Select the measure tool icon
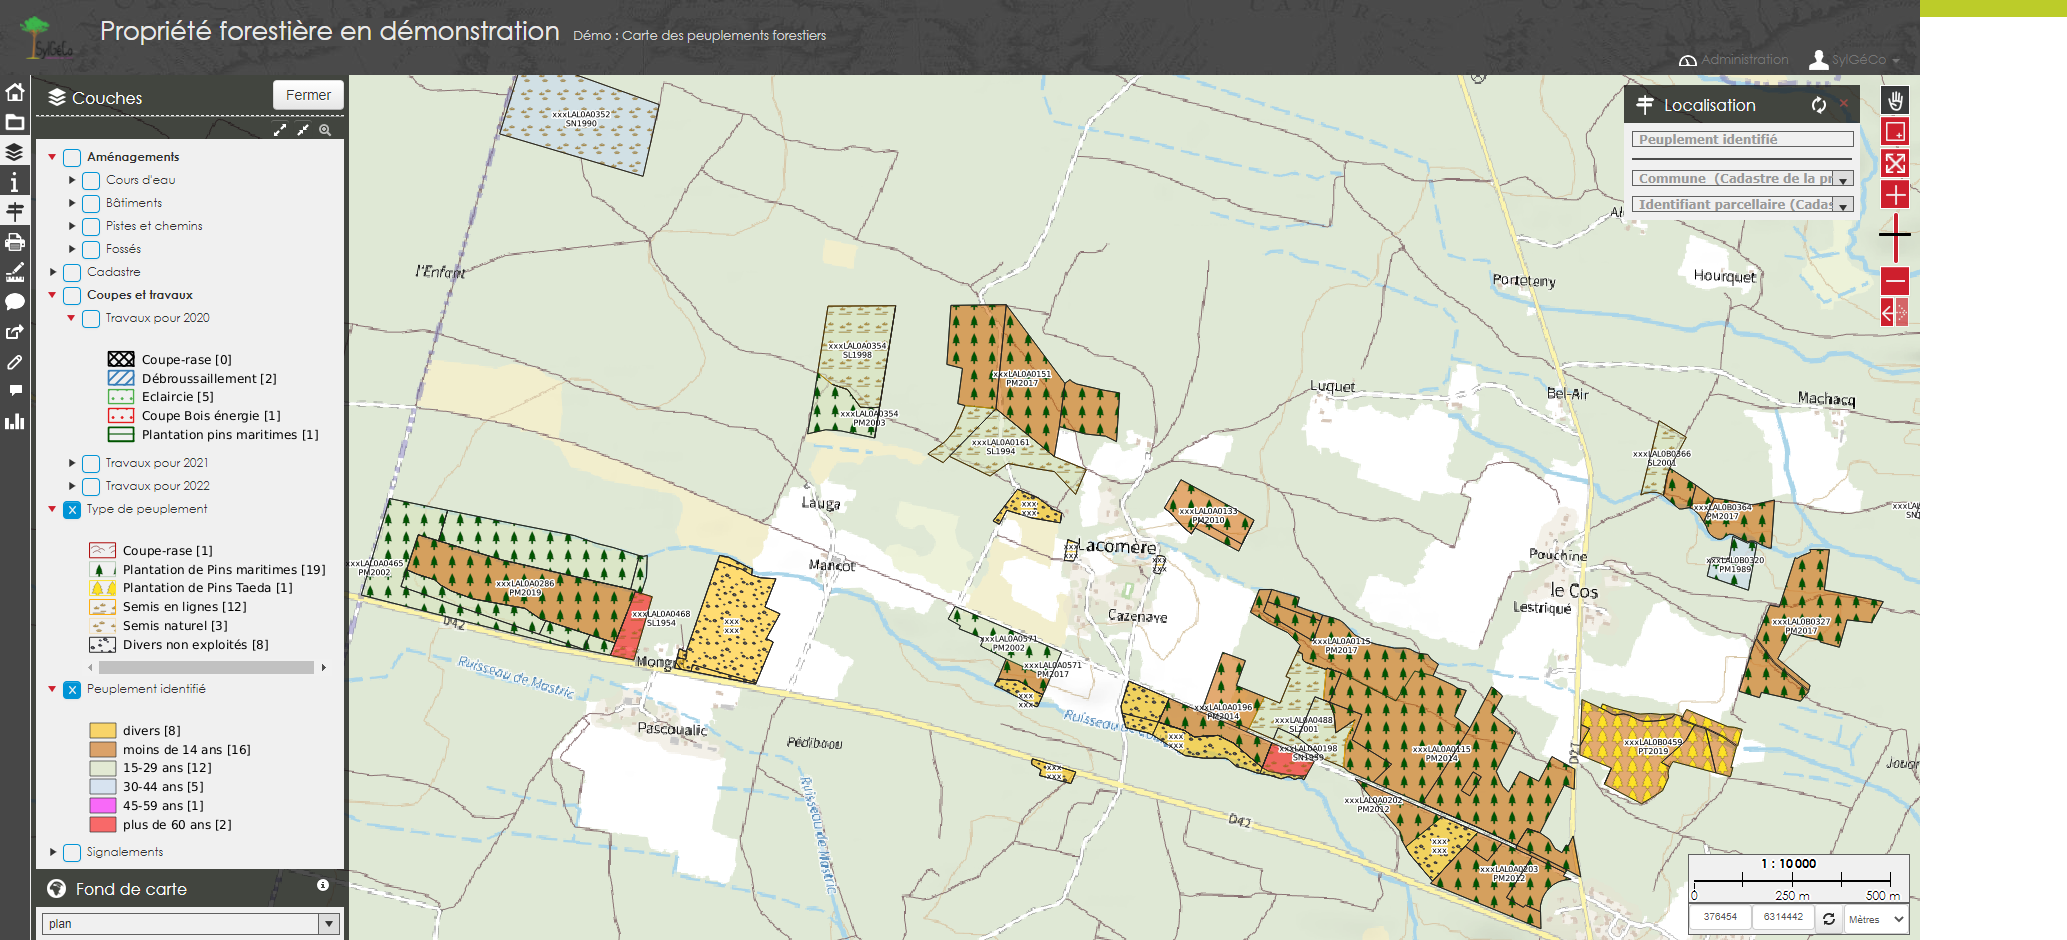The image size is (2067, 940). point(15,272)
